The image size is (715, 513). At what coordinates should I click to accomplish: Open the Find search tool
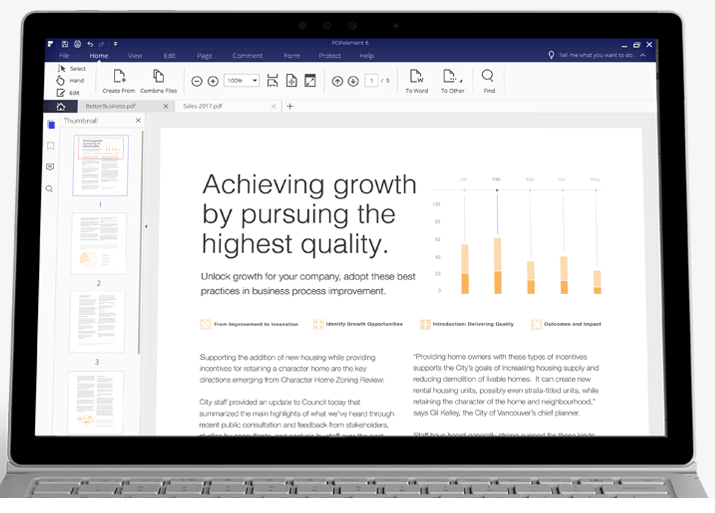pos(488,77)
